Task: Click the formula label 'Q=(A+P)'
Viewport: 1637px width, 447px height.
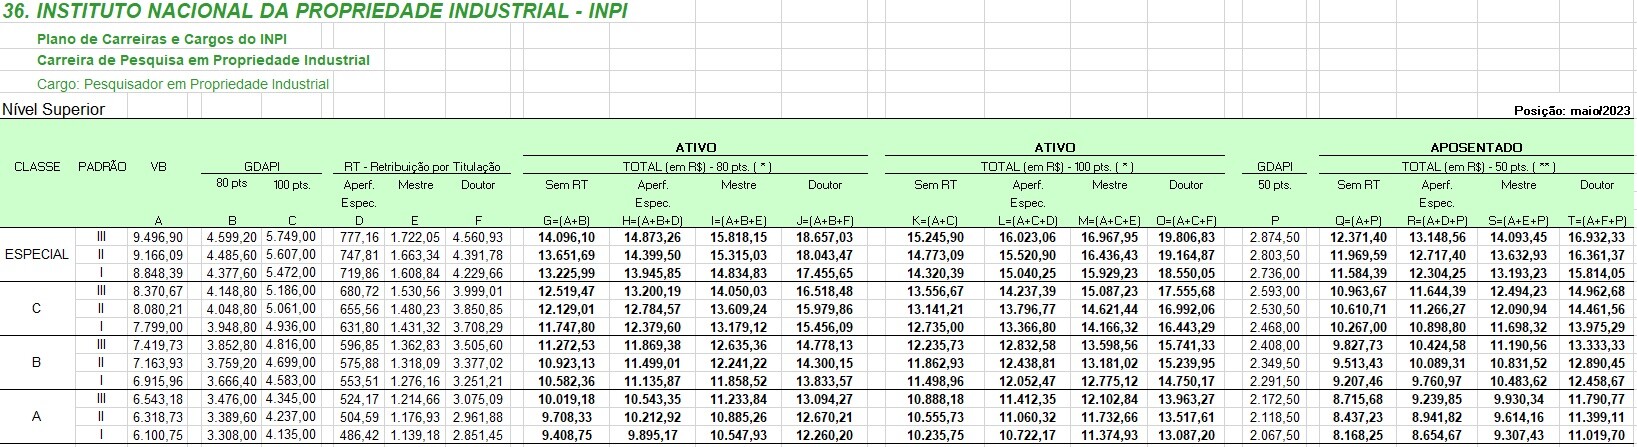Action: pyautogui.click(x=1357, y=221)
